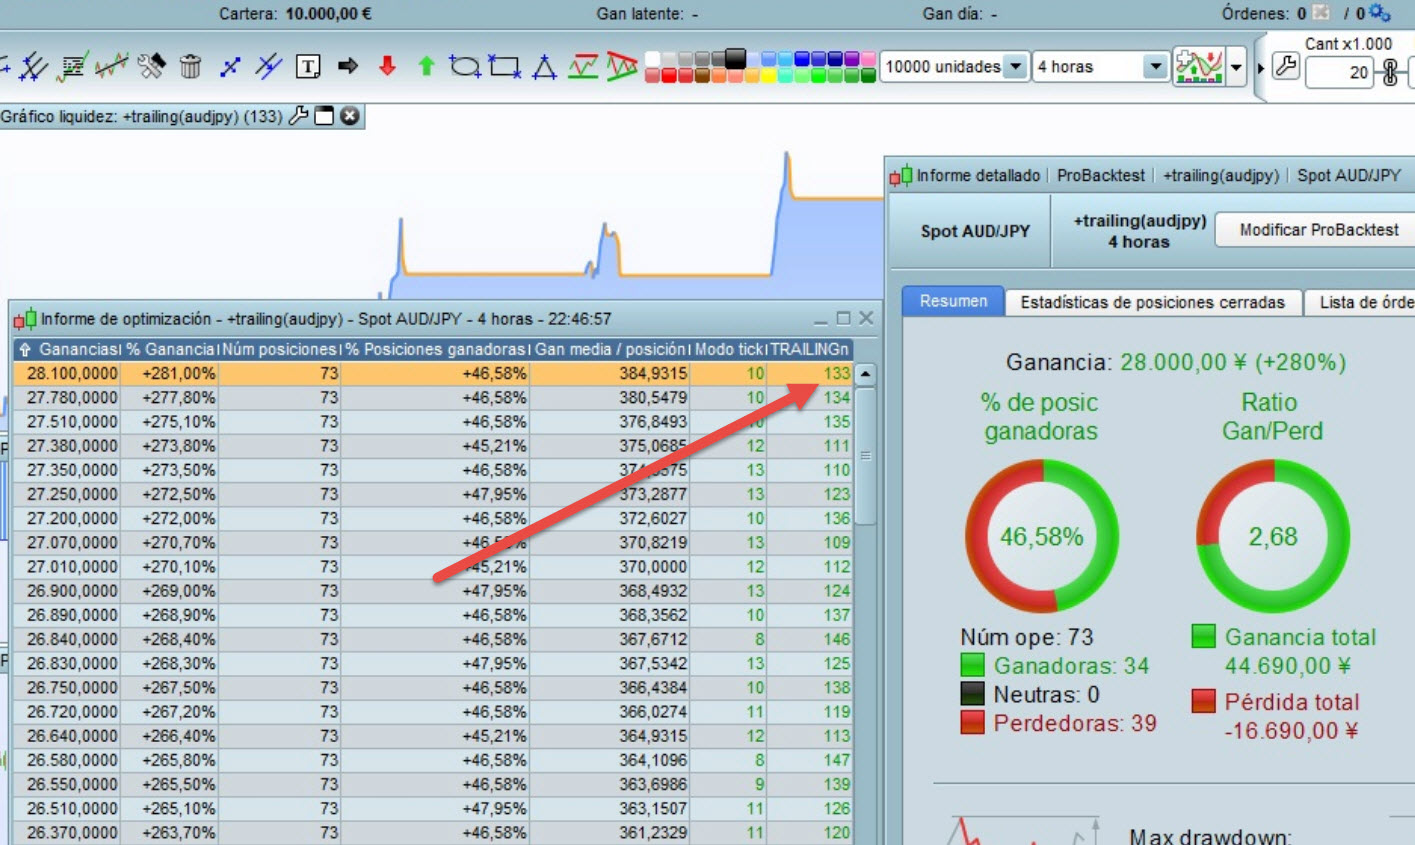Click the chain link icon by quantity

(x=1390, y=72)
